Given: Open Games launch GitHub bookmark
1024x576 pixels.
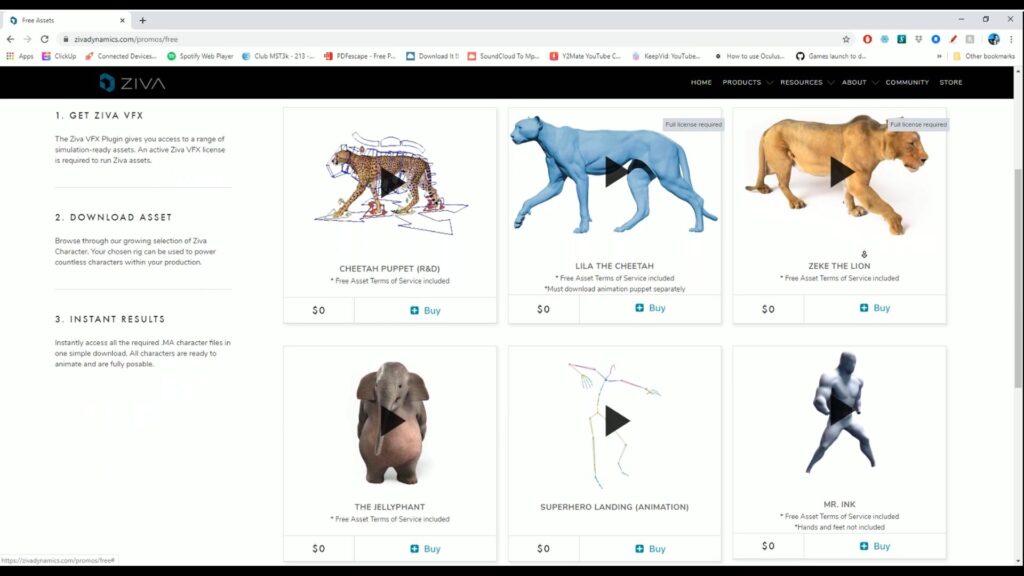Looking at the screenshot, I should point(831,56).
